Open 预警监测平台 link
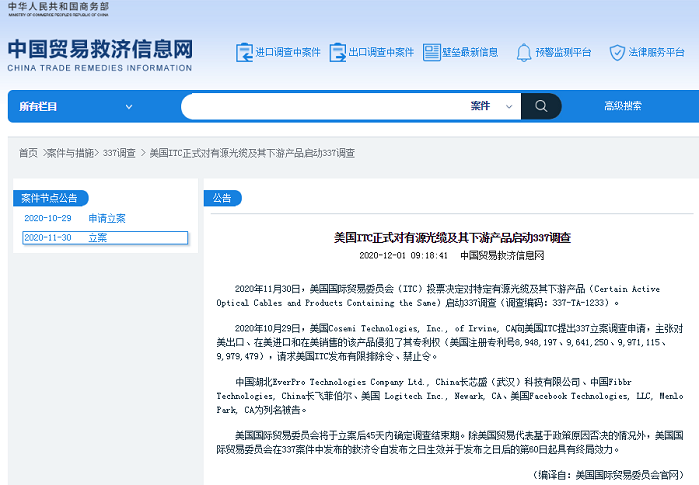699x485 pixels. [563, 53]
